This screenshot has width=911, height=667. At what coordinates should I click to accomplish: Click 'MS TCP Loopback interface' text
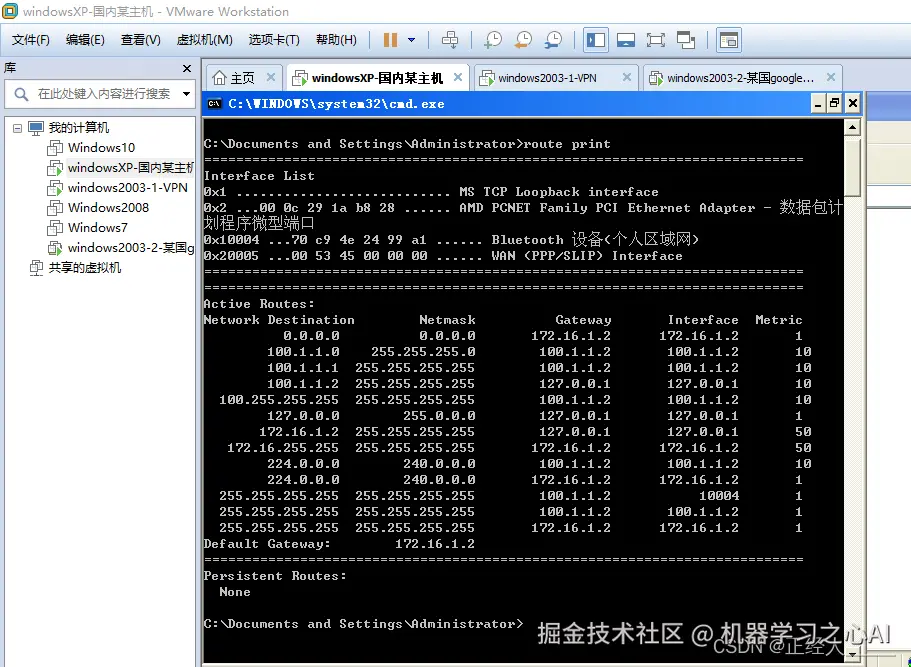[x=559, y=192]
